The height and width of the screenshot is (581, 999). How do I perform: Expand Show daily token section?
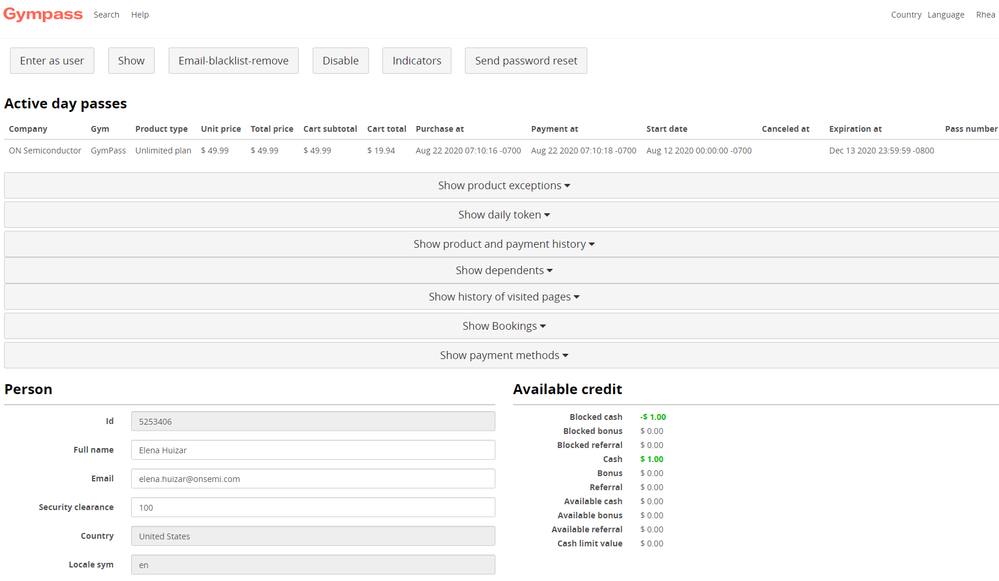[503, 215]
